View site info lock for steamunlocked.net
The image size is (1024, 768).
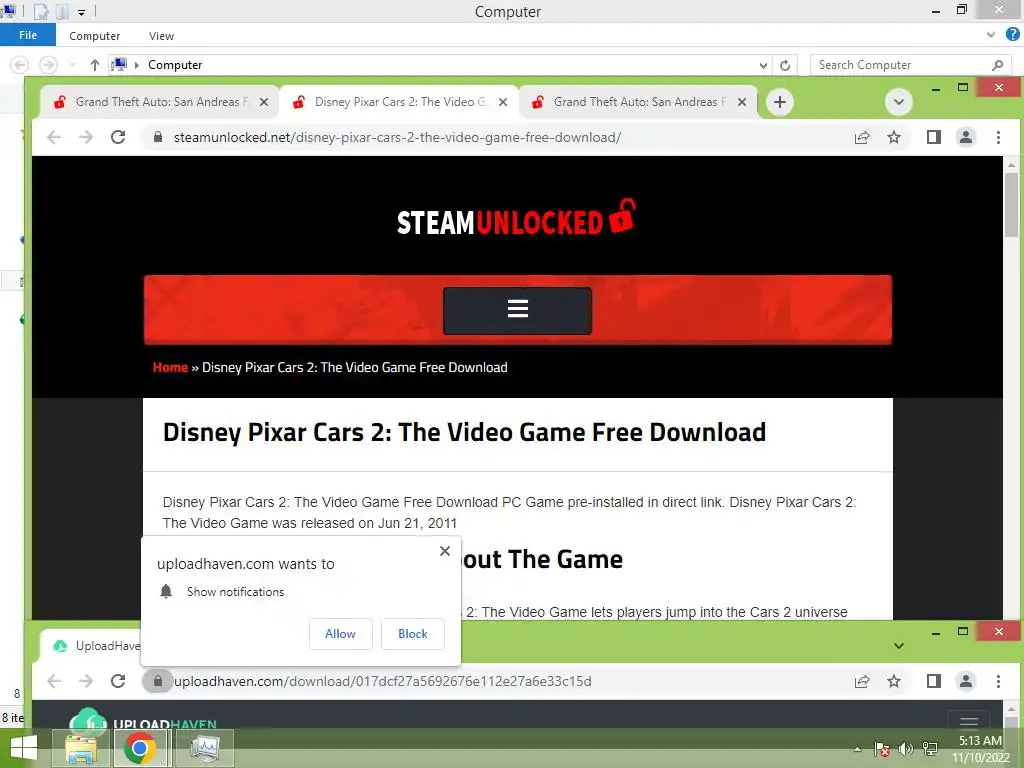pyautogui.click(x=157, y=137)
